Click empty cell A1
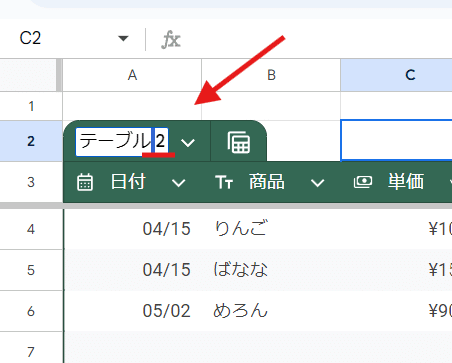The height and width of the screenshot is (363, 452). click(x=132, y=106)
